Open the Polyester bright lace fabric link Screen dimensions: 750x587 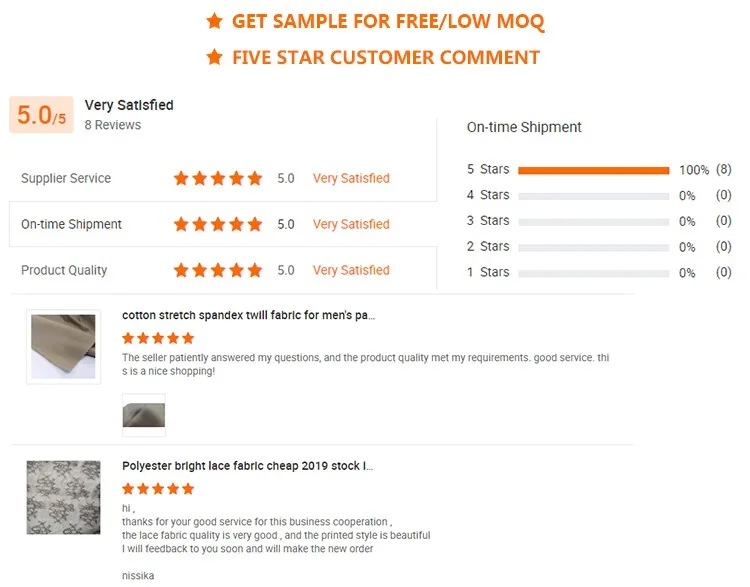tap(247, 466)
